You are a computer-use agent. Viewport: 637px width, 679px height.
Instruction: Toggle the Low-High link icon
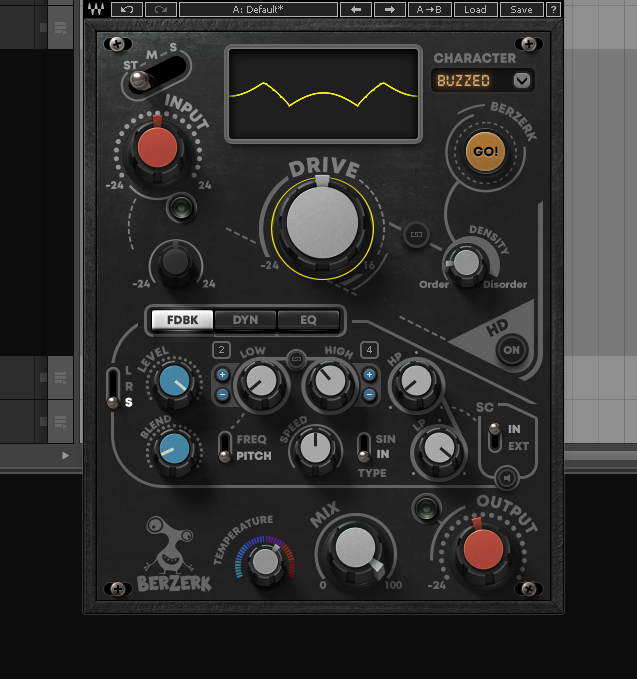[296, 359]
